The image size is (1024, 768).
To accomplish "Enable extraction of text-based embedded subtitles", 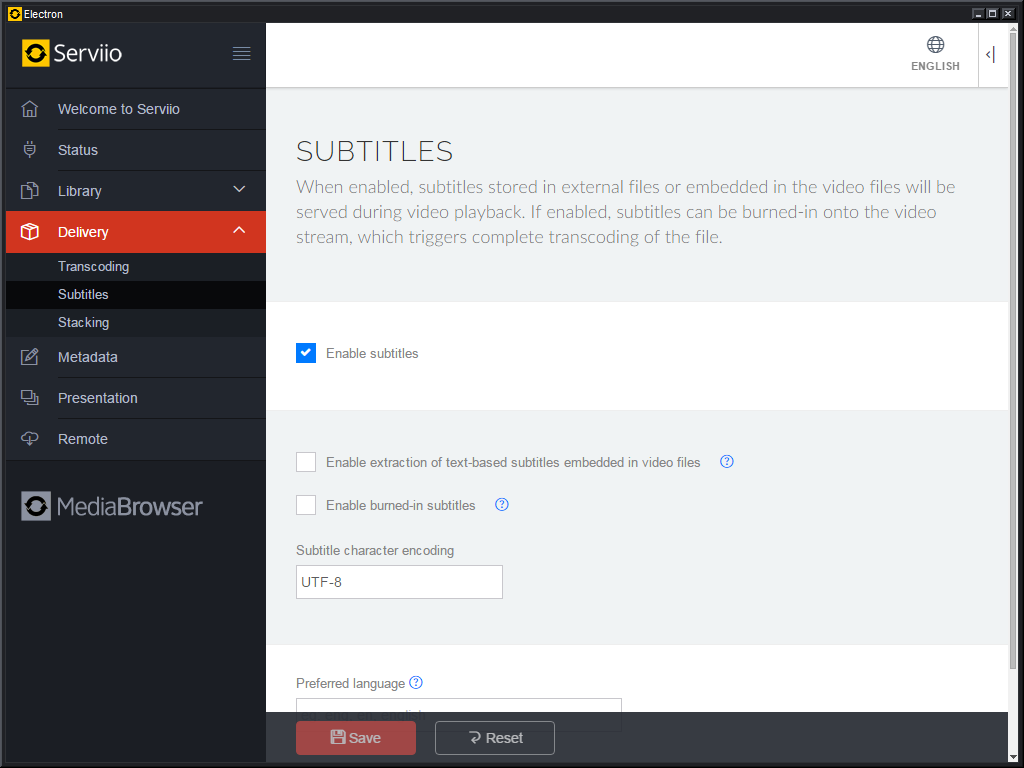I will point(306,462).
